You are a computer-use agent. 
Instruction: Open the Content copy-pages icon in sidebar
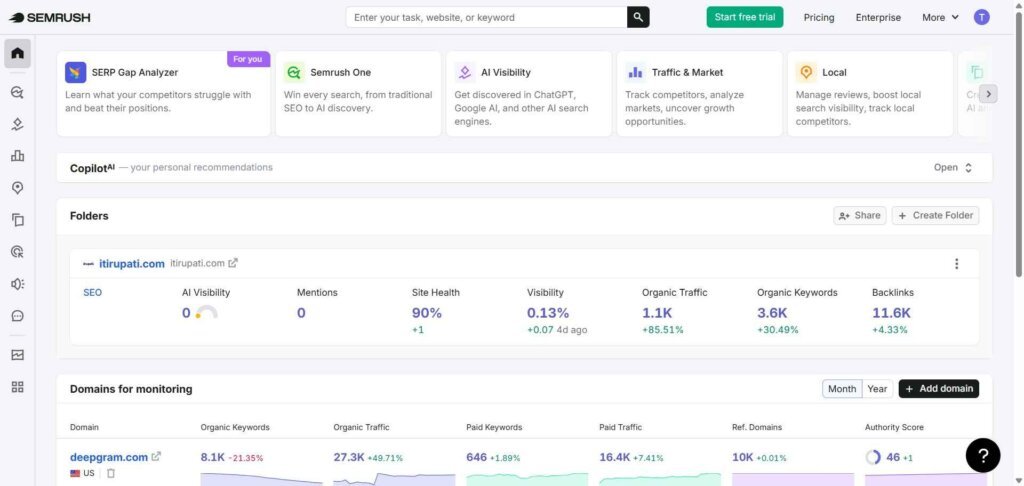pyautogui.click(x=18, y=219)
